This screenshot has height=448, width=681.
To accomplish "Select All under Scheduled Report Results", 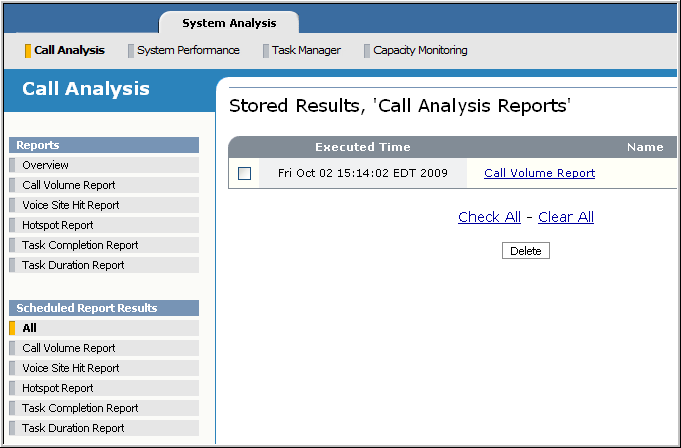I will (x=30, y=328).
